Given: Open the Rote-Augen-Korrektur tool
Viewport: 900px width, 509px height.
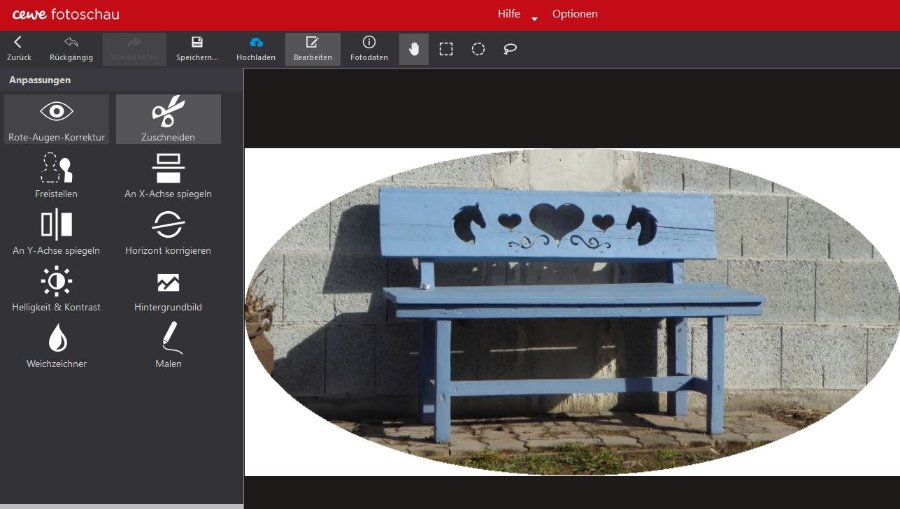Looking at the screenshot, I should point(56,119).
